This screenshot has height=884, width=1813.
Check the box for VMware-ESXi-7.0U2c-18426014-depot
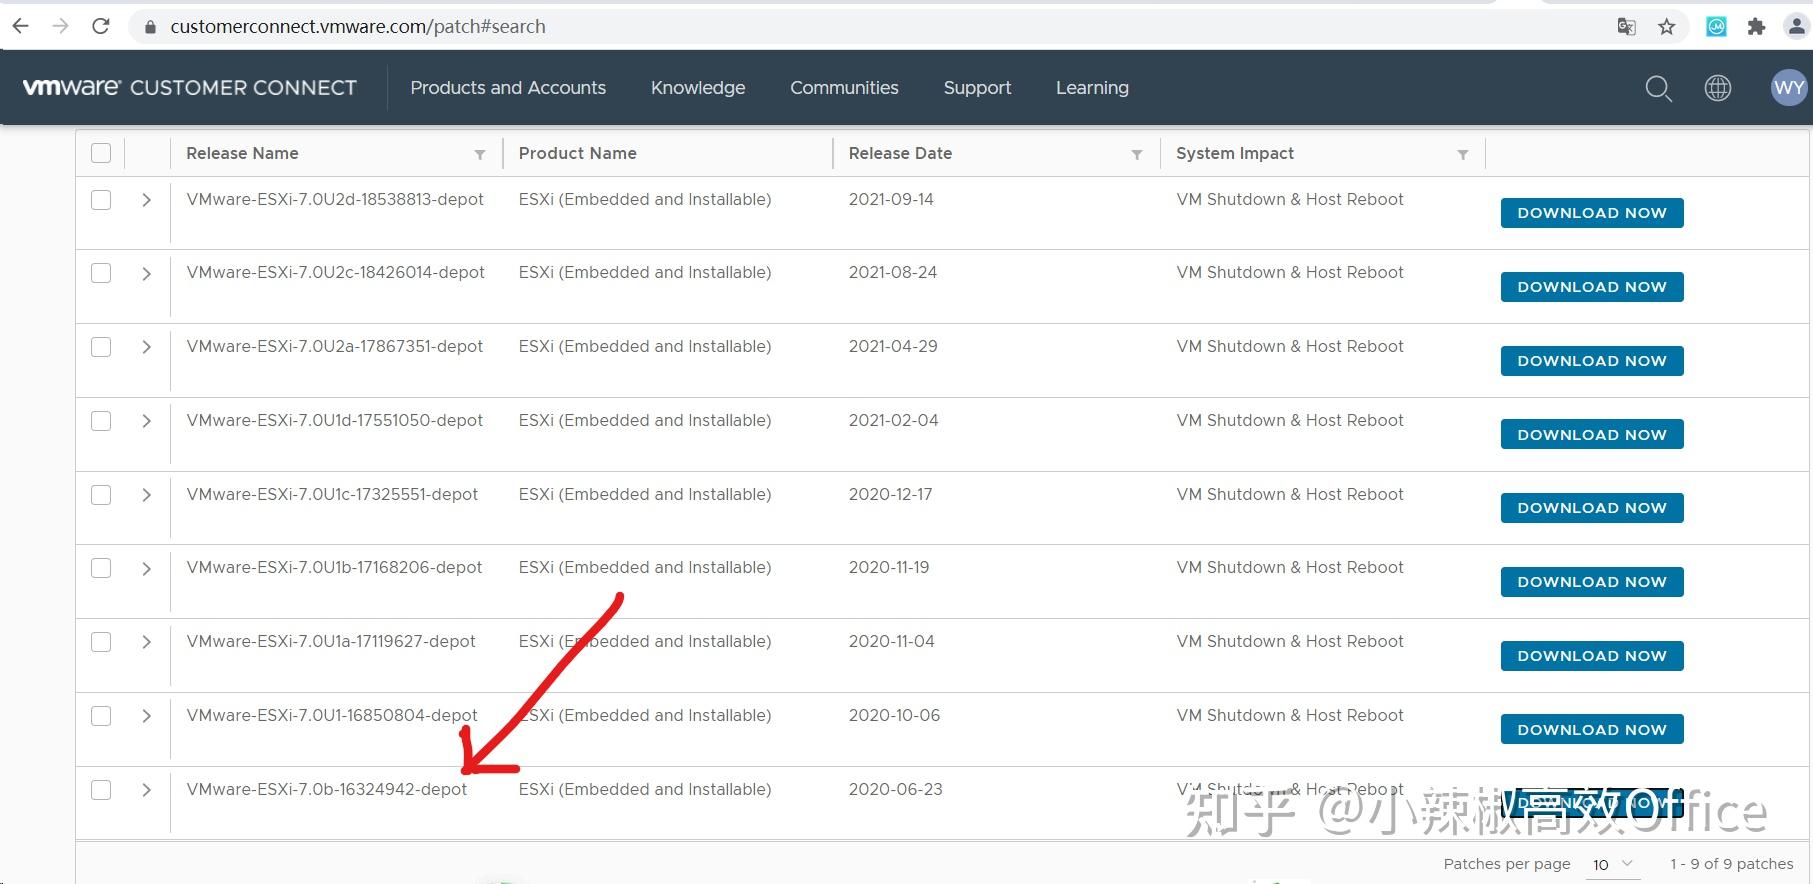click(x=101, y=273)
